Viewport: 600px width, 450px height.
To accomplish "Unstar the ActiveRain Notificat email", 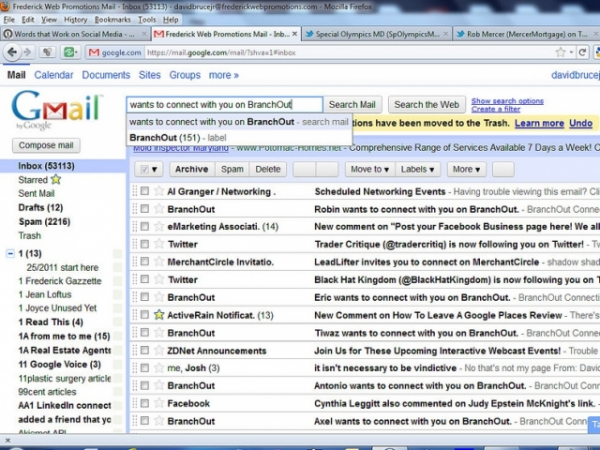I will [159, 315].
